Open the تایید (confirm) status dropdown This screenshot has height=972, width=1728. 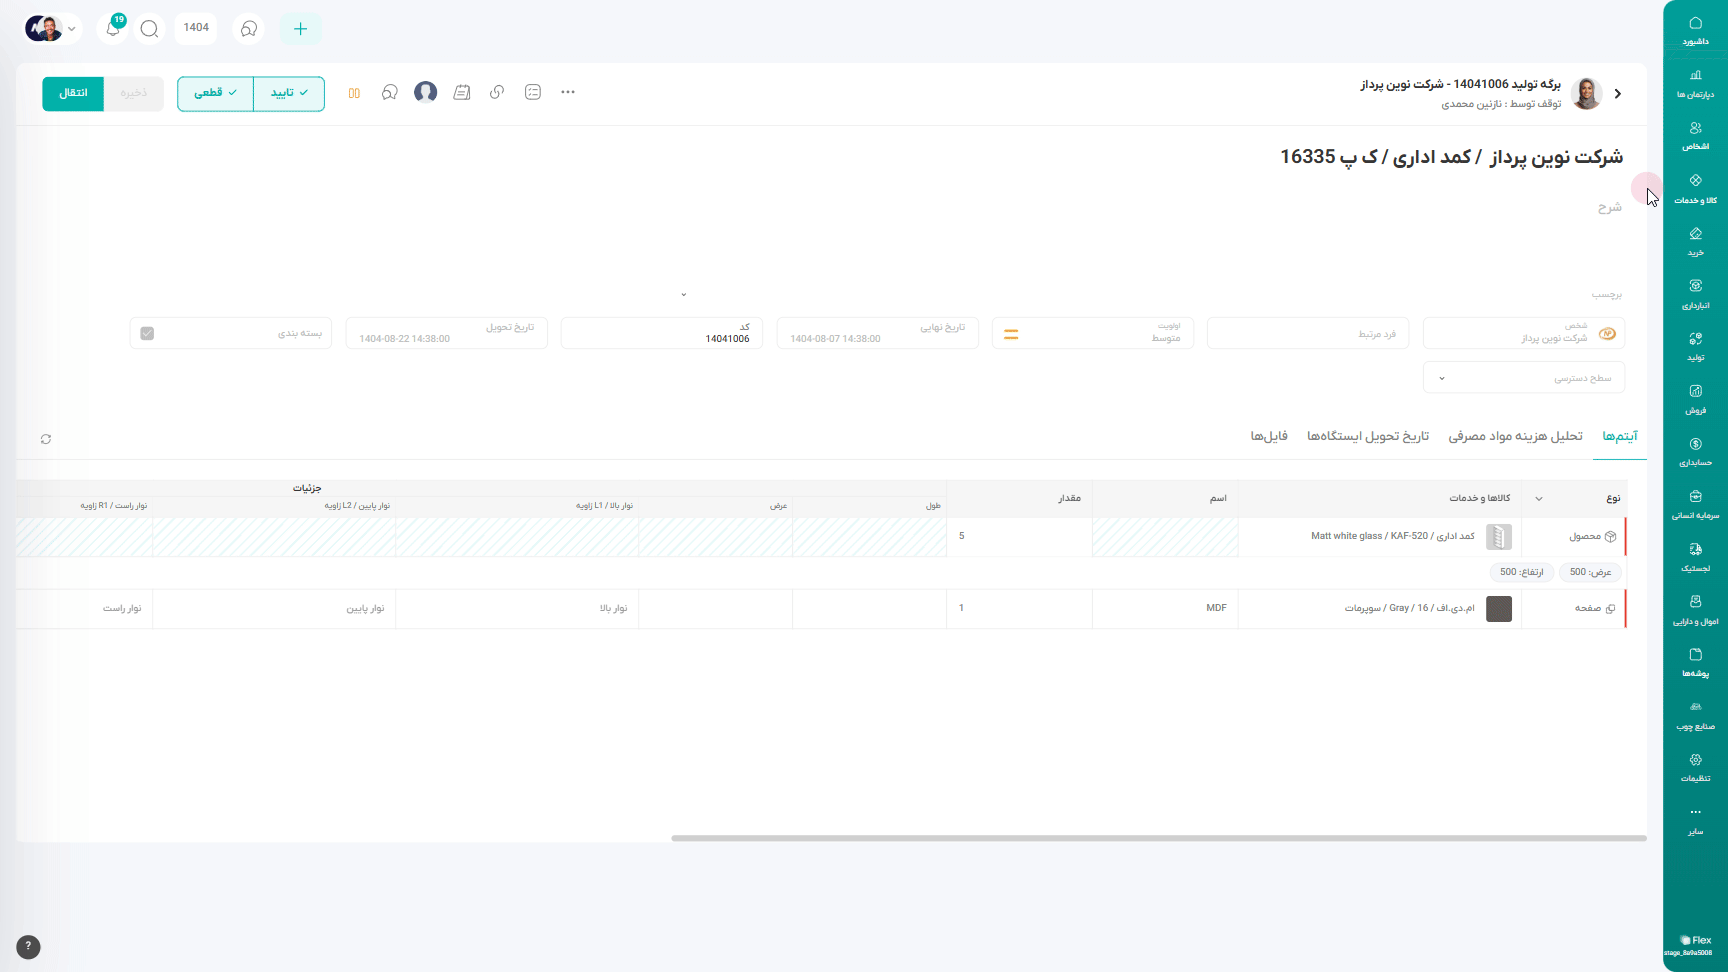pyautogui.click(x=289, y=93)
